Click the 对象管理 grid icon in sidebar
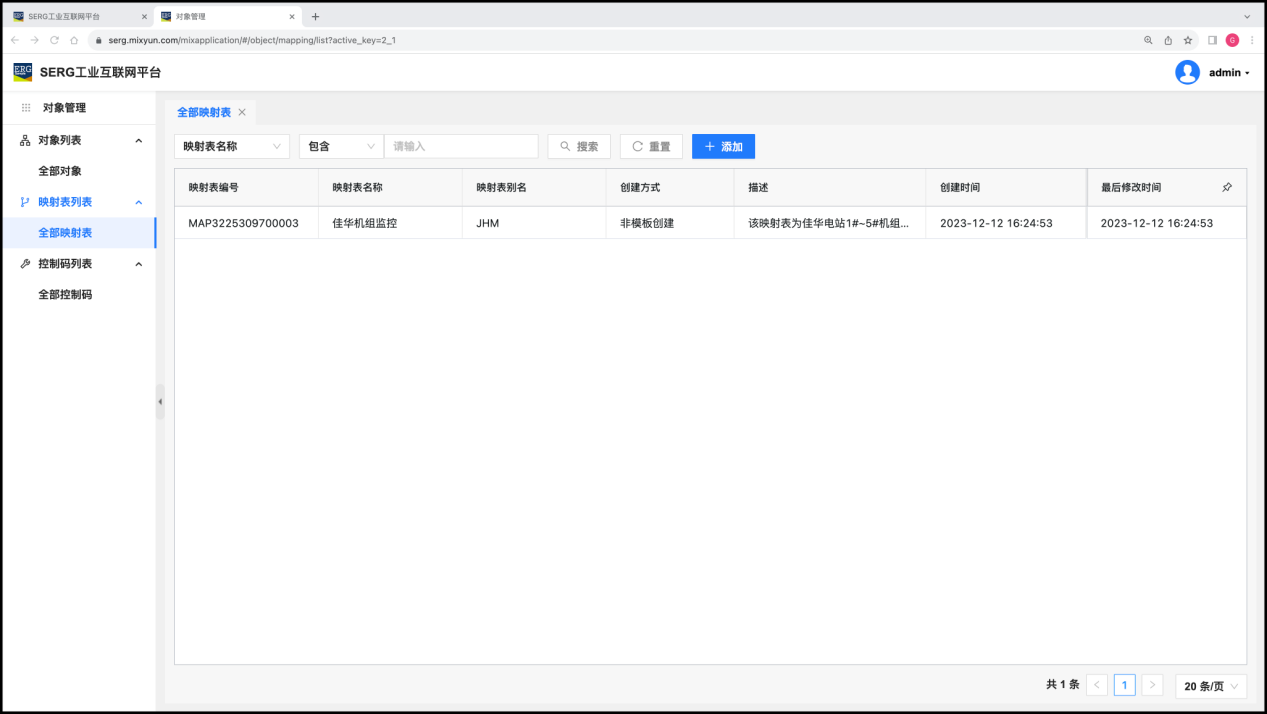The height and width of the screenshot is (714, 1267). click(x=26, y=108)
